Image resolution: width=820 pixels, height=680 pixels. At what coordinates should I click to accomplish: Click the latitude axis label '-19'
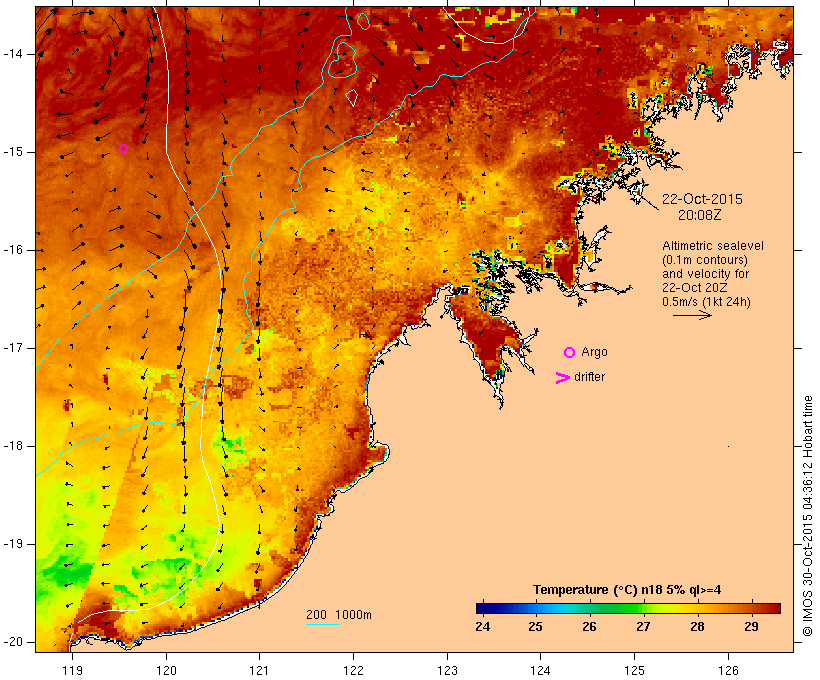tap(12, 544)
